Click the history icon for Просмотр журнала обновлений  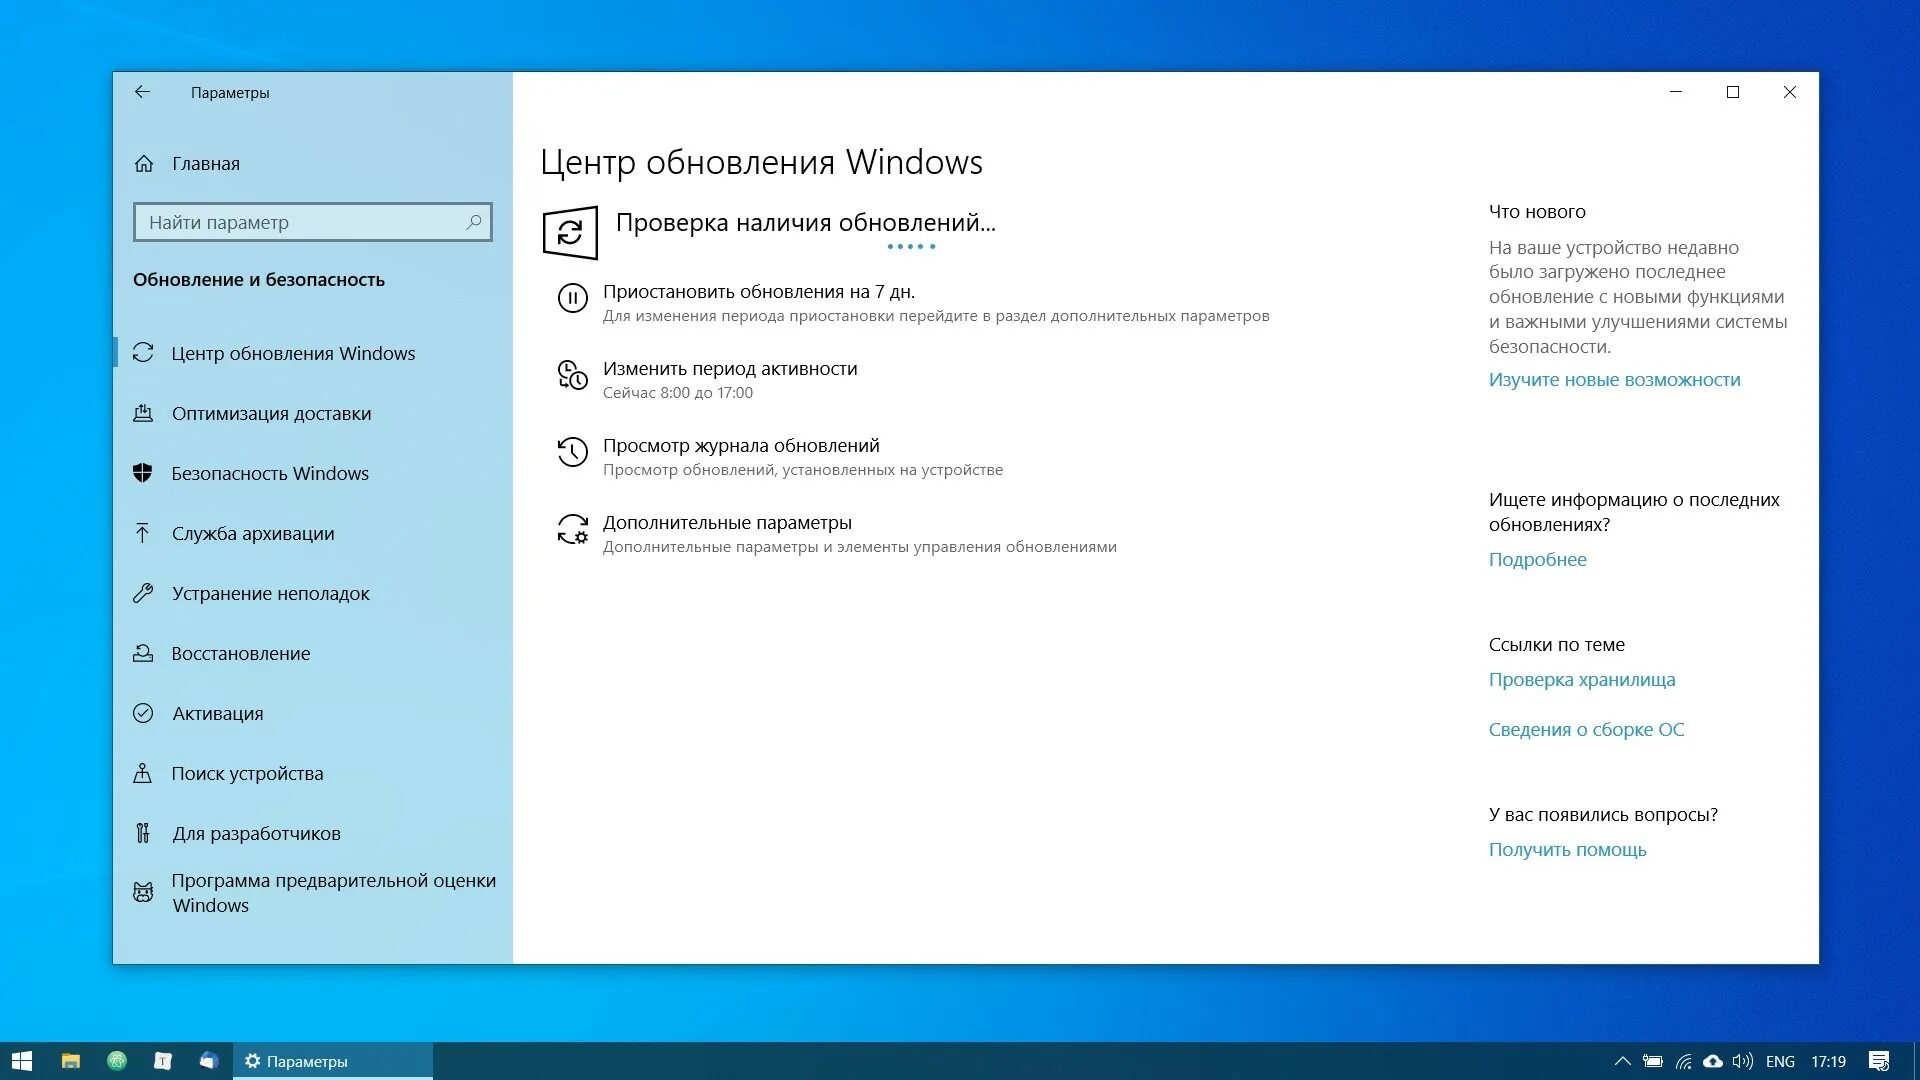point(572,452)
